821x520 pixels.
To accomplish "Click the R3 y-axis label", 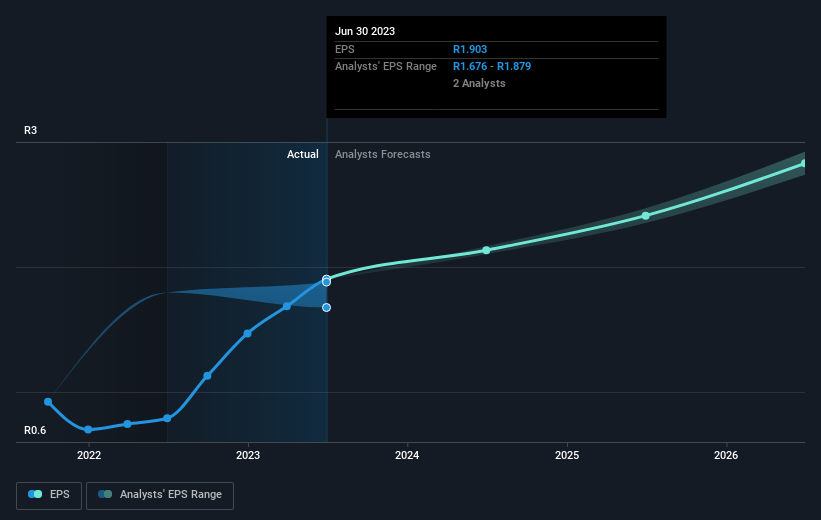I will [x=30, y=130].
